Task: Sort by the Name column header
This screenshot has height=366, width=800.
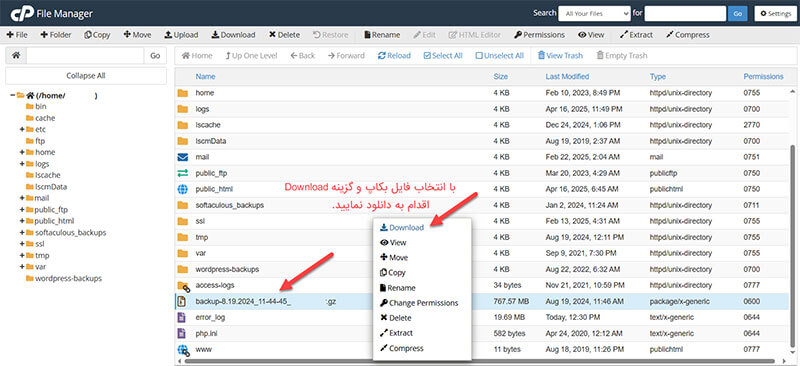Action: point(205,77)
